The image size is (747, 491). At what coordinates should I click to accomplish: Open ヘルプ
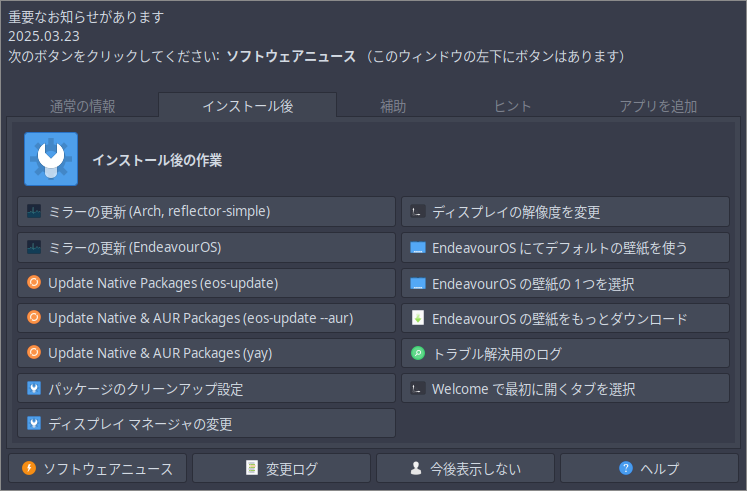coord(649,468)
